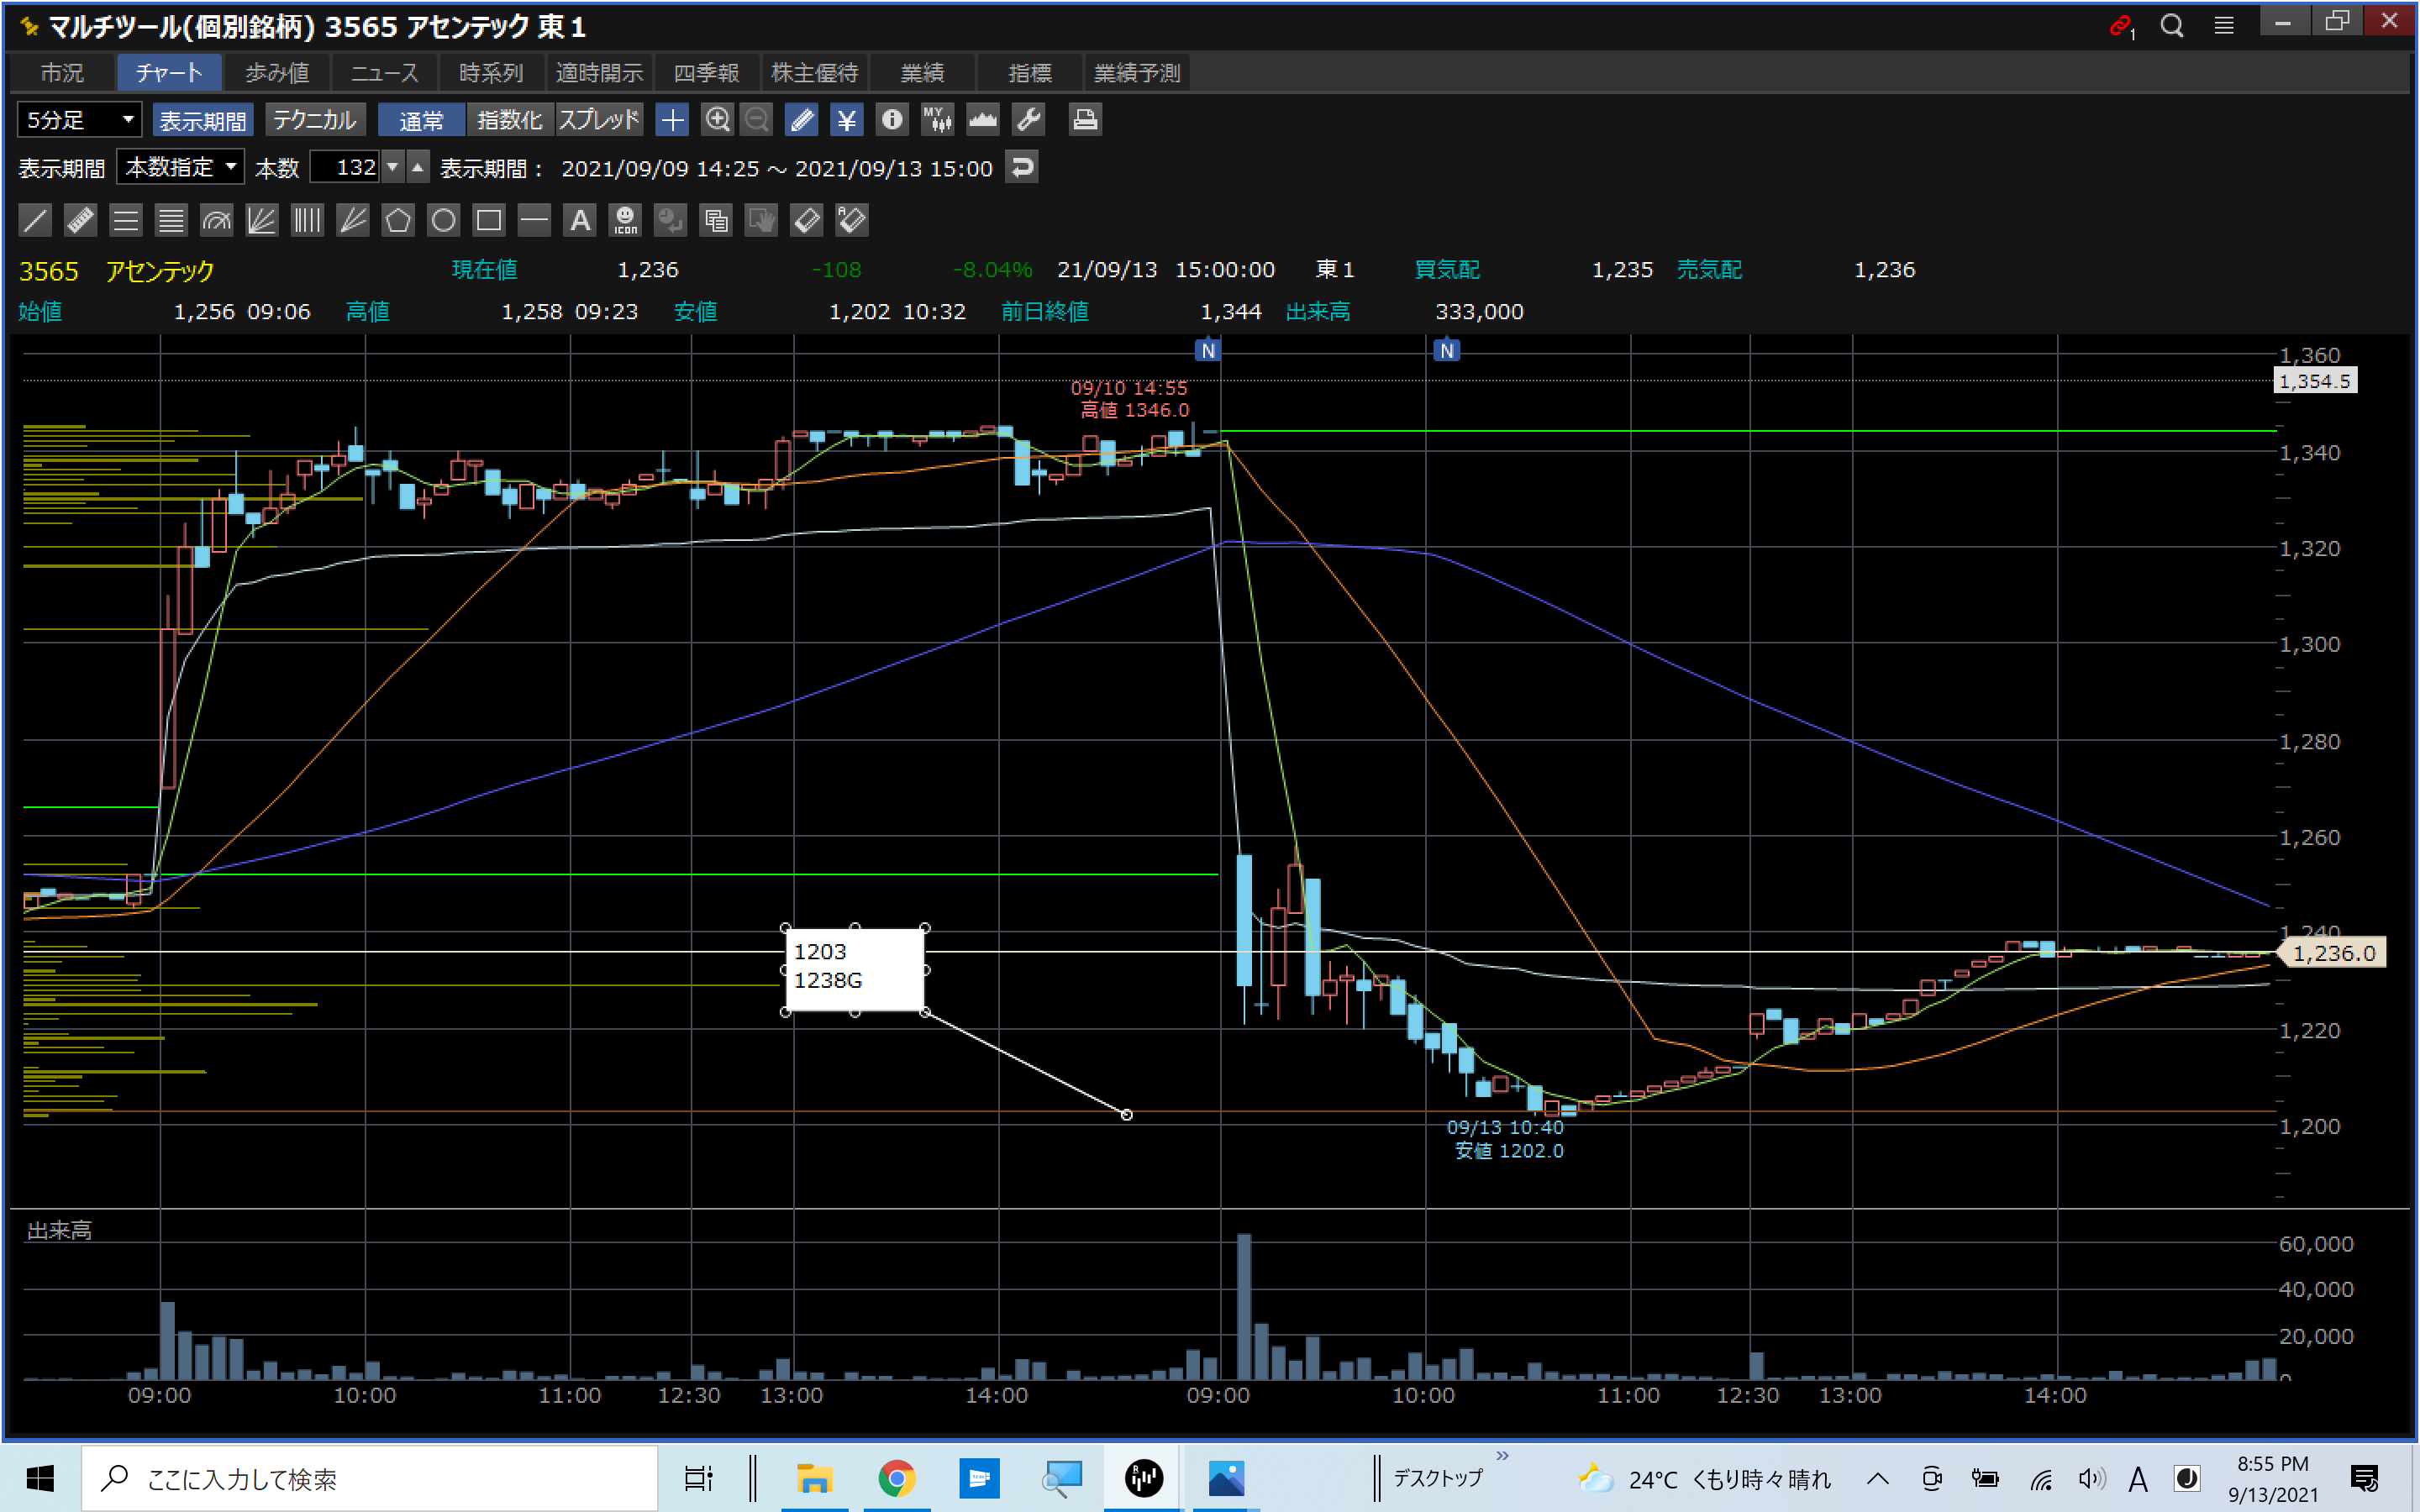Viewport: 2420px width, 1512px height.
Task: Open the 5分足 timeframe dropdown
Action: (x=80, y=120)
